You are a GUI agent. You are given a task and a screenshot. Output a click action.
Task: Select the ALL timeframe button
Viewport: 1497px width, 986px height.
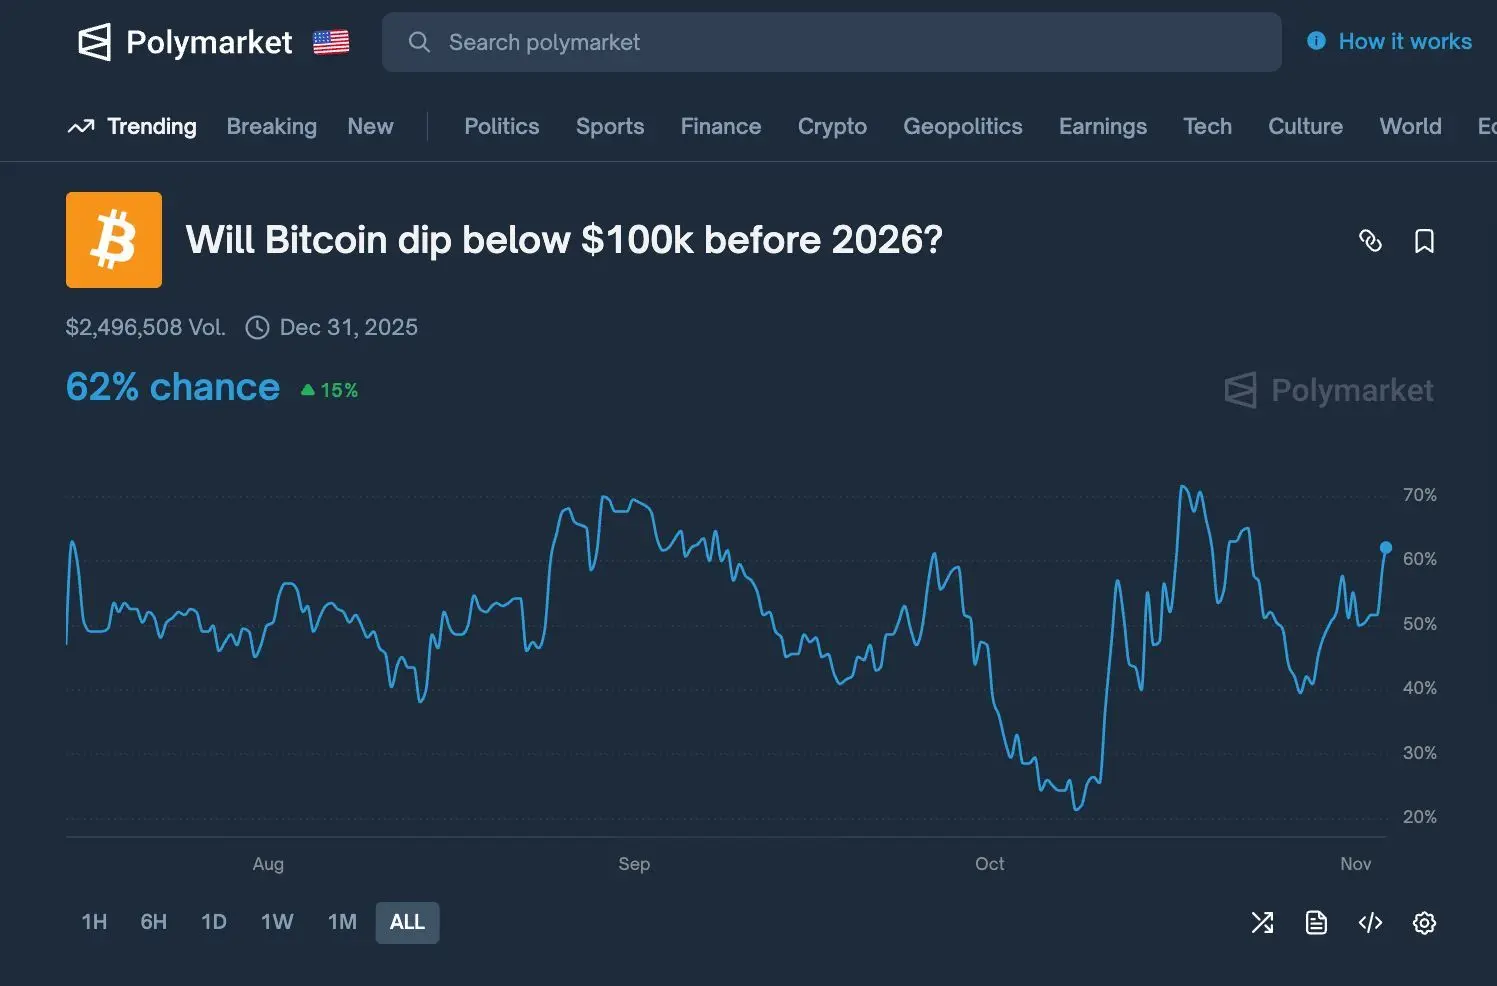coord(407,922)
